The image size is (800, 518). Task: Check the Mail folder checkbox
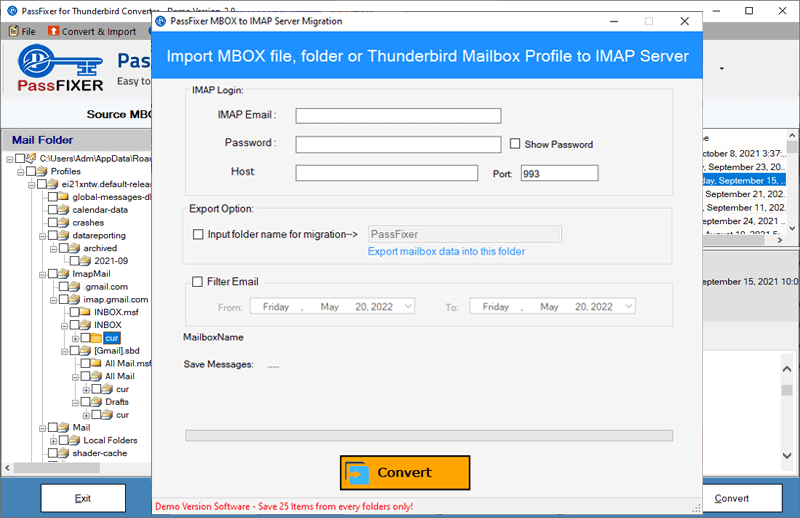tap(53, 427)
